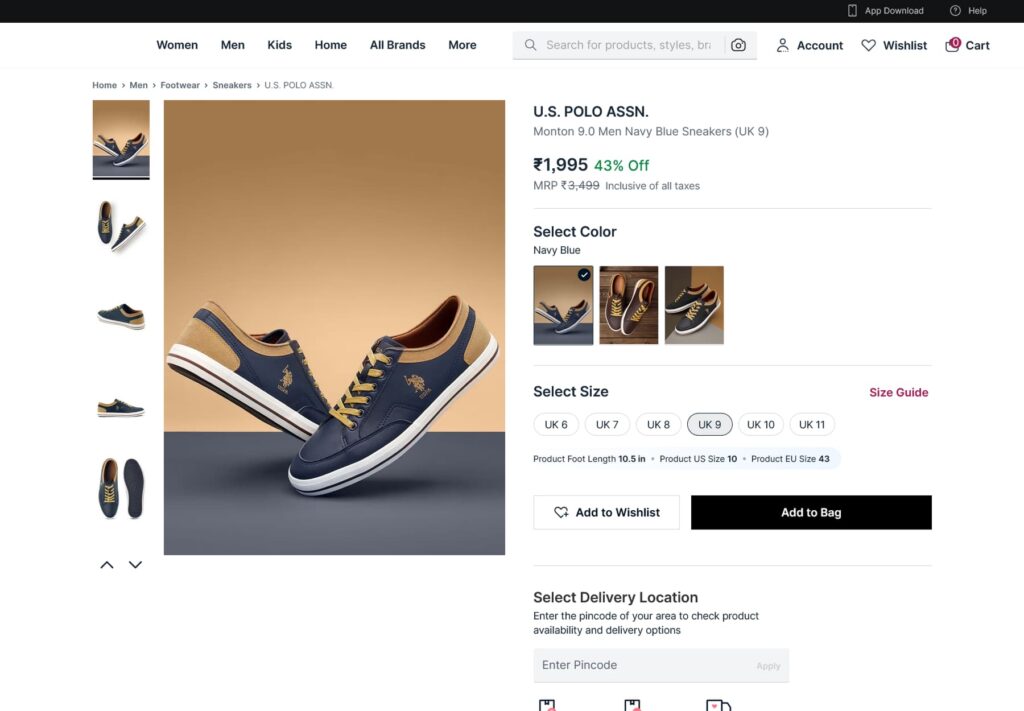Go to the Women category
This screenshot has height=711, width=1024.
tap(177, 45)
